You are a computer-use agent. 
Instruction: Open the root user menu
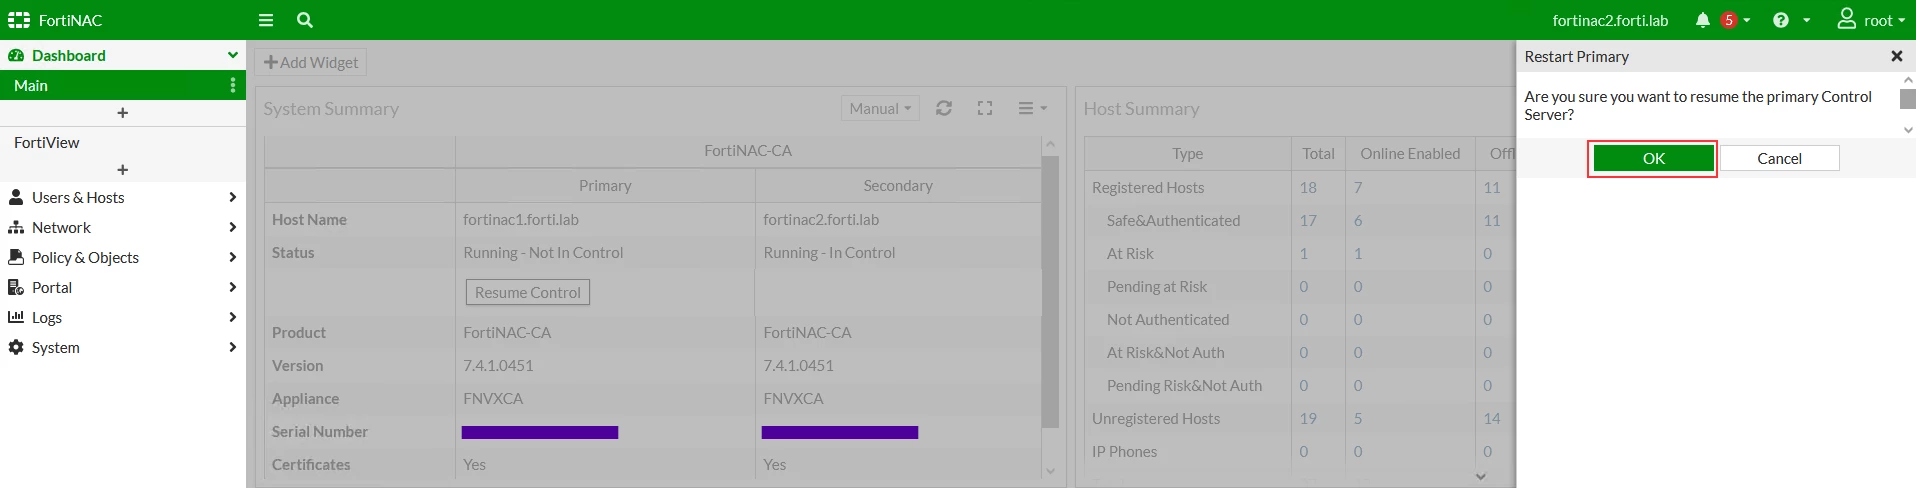(x=1871, y=20)
